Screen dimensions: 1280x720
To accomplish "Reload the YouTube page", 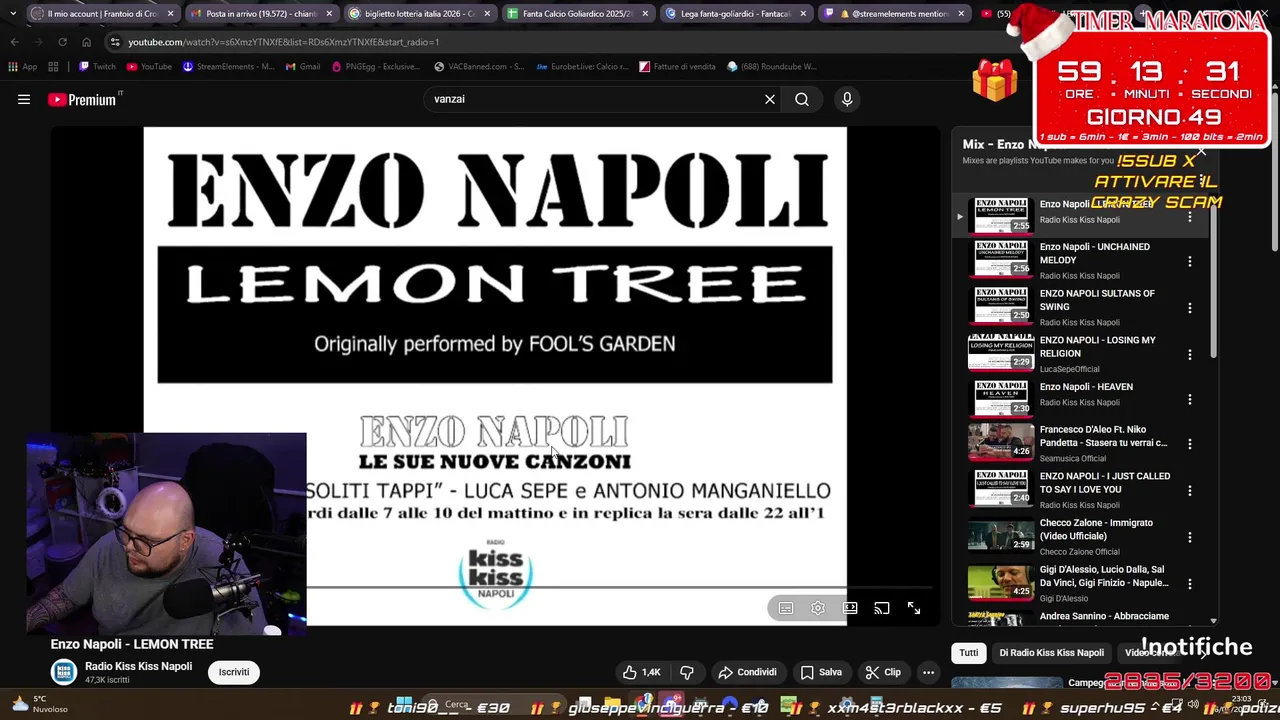I will pyautogui.click(x=62, y=42).
